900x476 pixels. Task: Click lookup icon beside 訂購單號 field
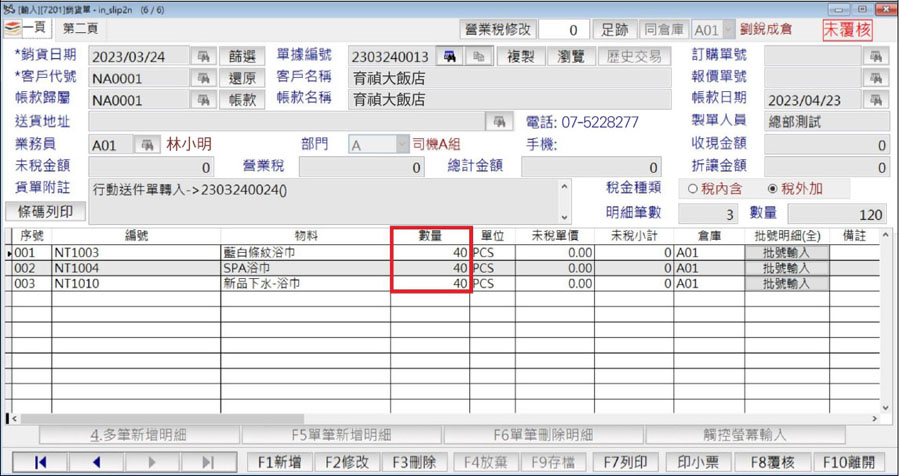(876, 56)
